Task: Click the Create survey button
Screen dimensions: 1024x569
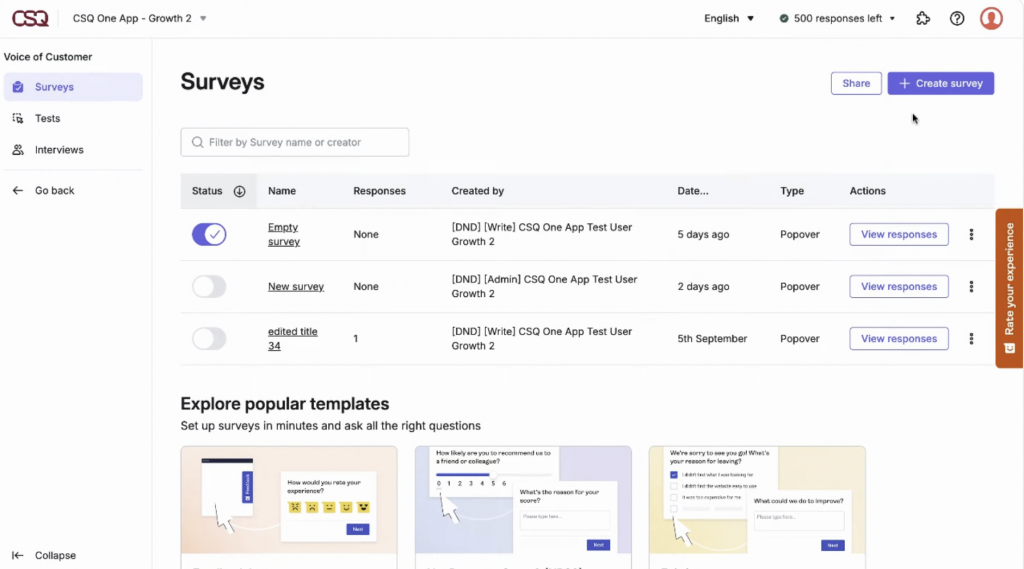Action: click(x=940, y=83)
